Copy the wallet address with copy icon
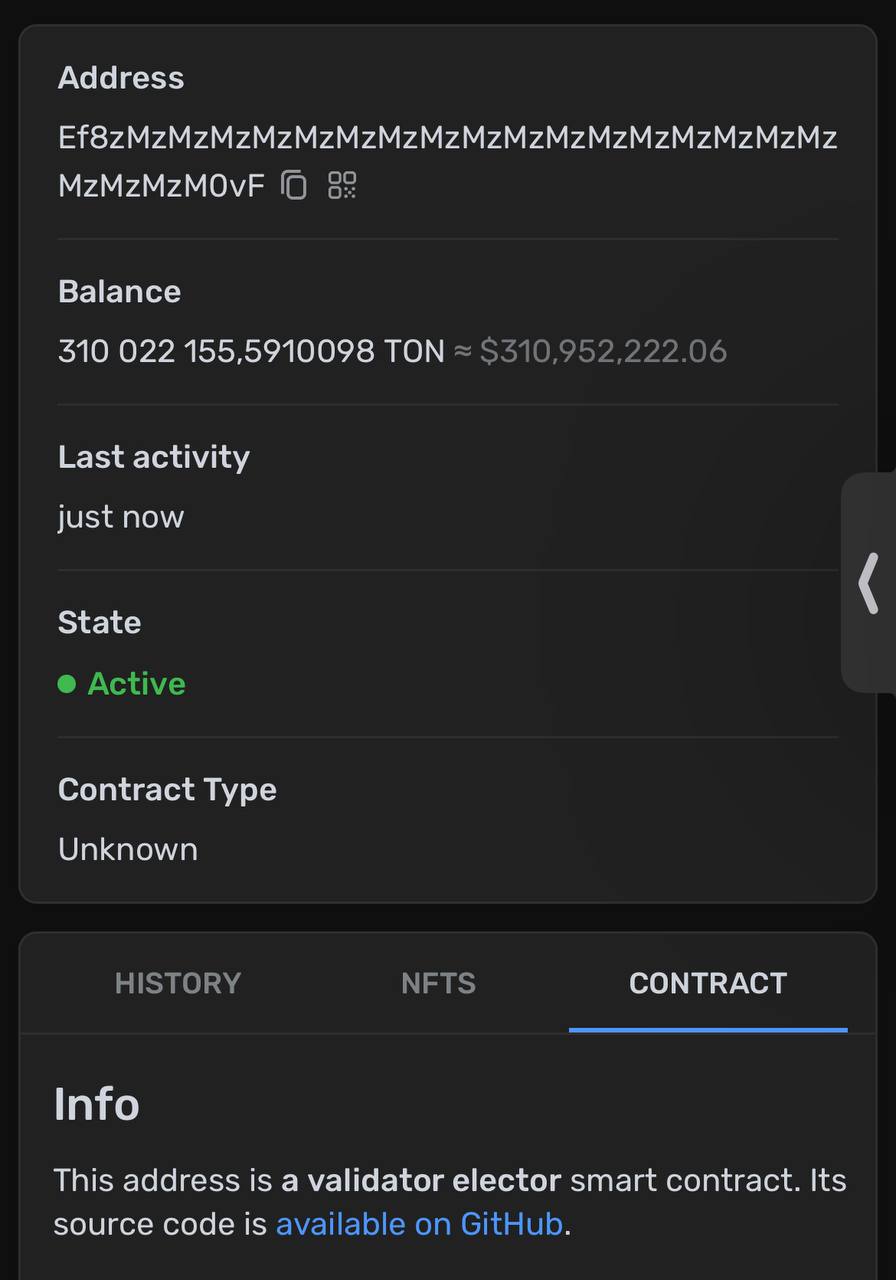This screenshot has height=1280, width=896. (x=294, y=185)
